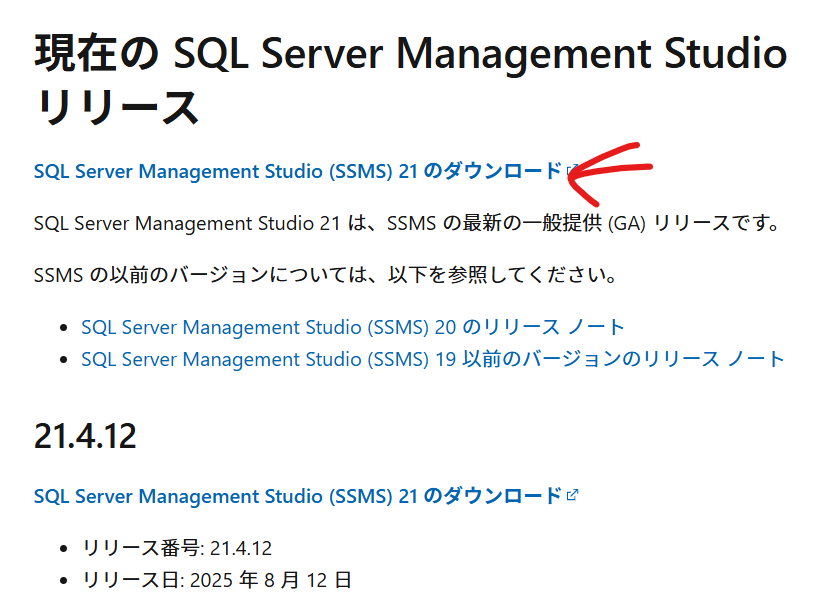Open the SSMS 21 のダウンロード link below the 21.4.12 heading

pos(297,496)
